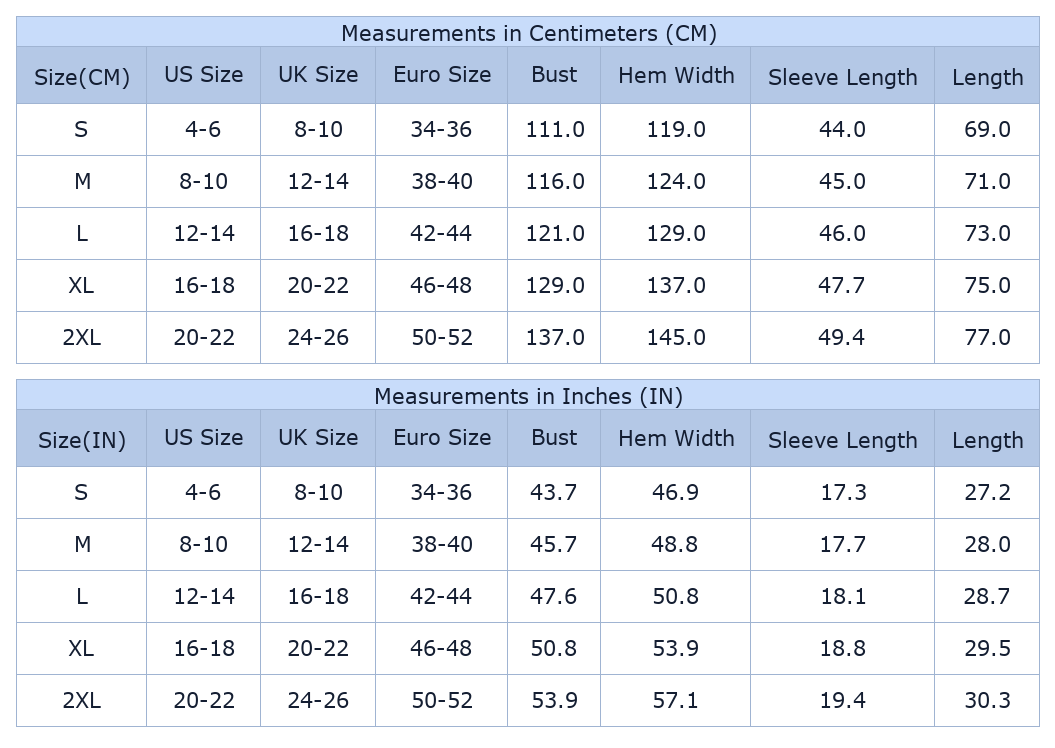Select the "Size(IN)" column header
The image size is (1055, 748).
pos(82,440)
